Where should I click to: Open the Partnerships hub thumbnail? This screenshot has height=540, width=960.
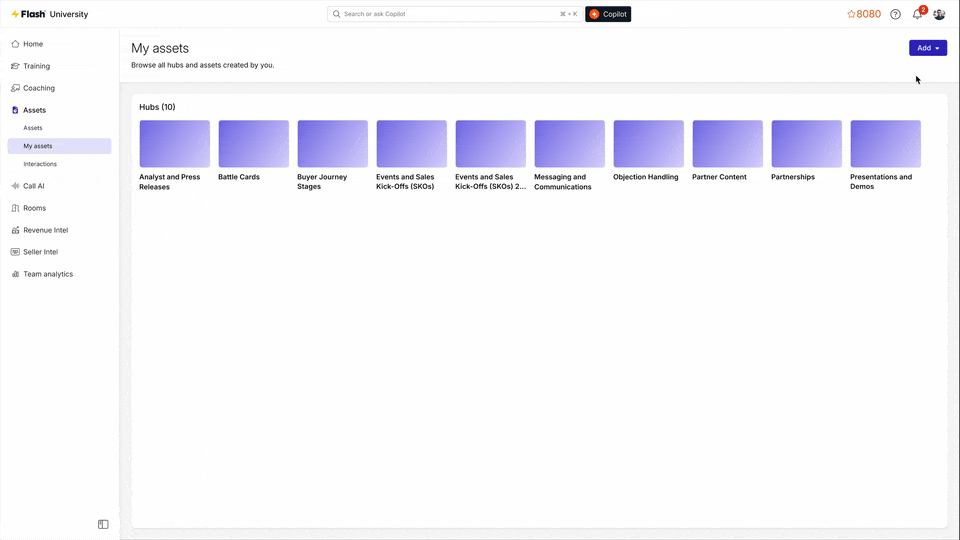(806, 144)
